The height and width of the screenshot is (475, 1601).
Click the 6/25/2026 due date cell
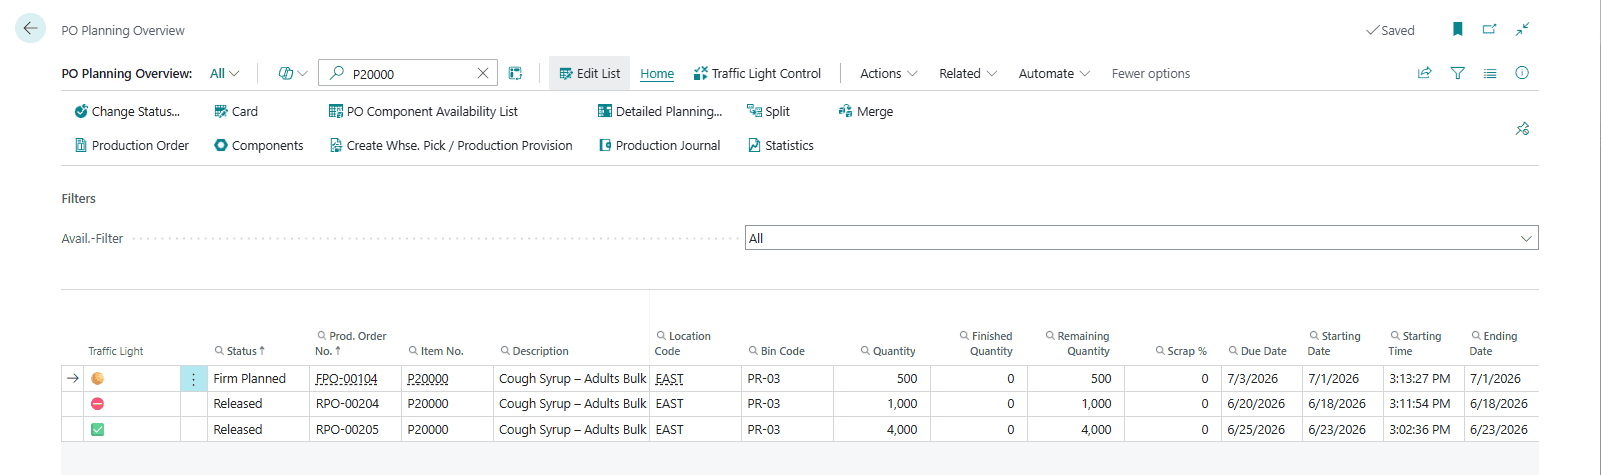(1261, 430)
